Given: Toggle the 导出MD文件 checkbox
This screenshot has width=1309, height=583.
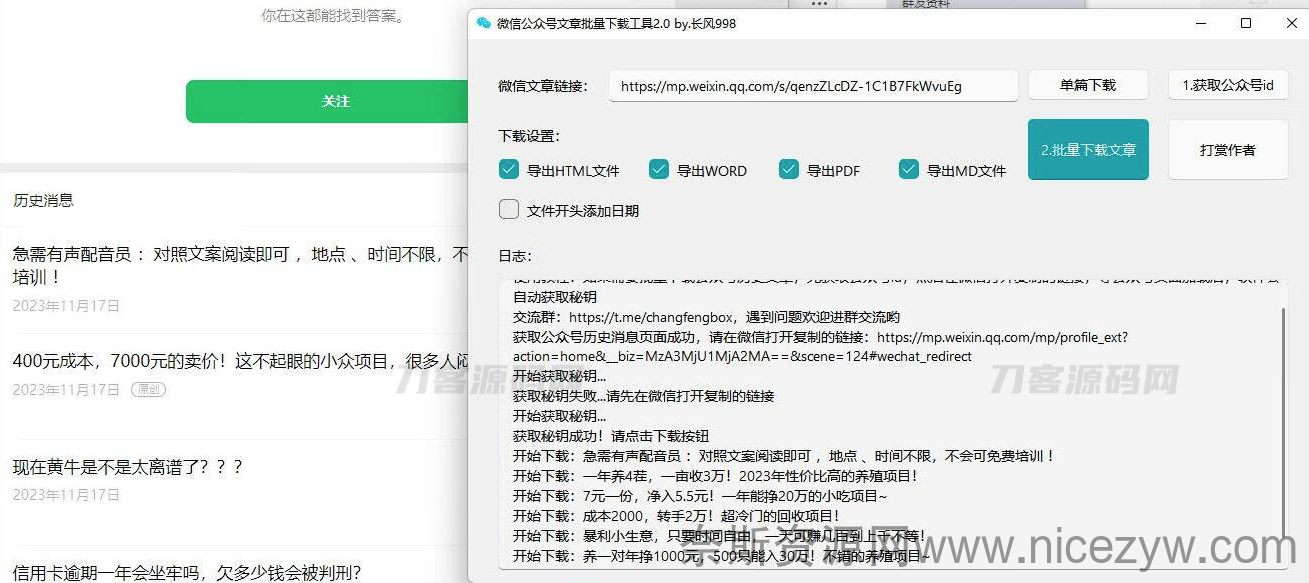Looking at the screenshot, I should [909, 170].
